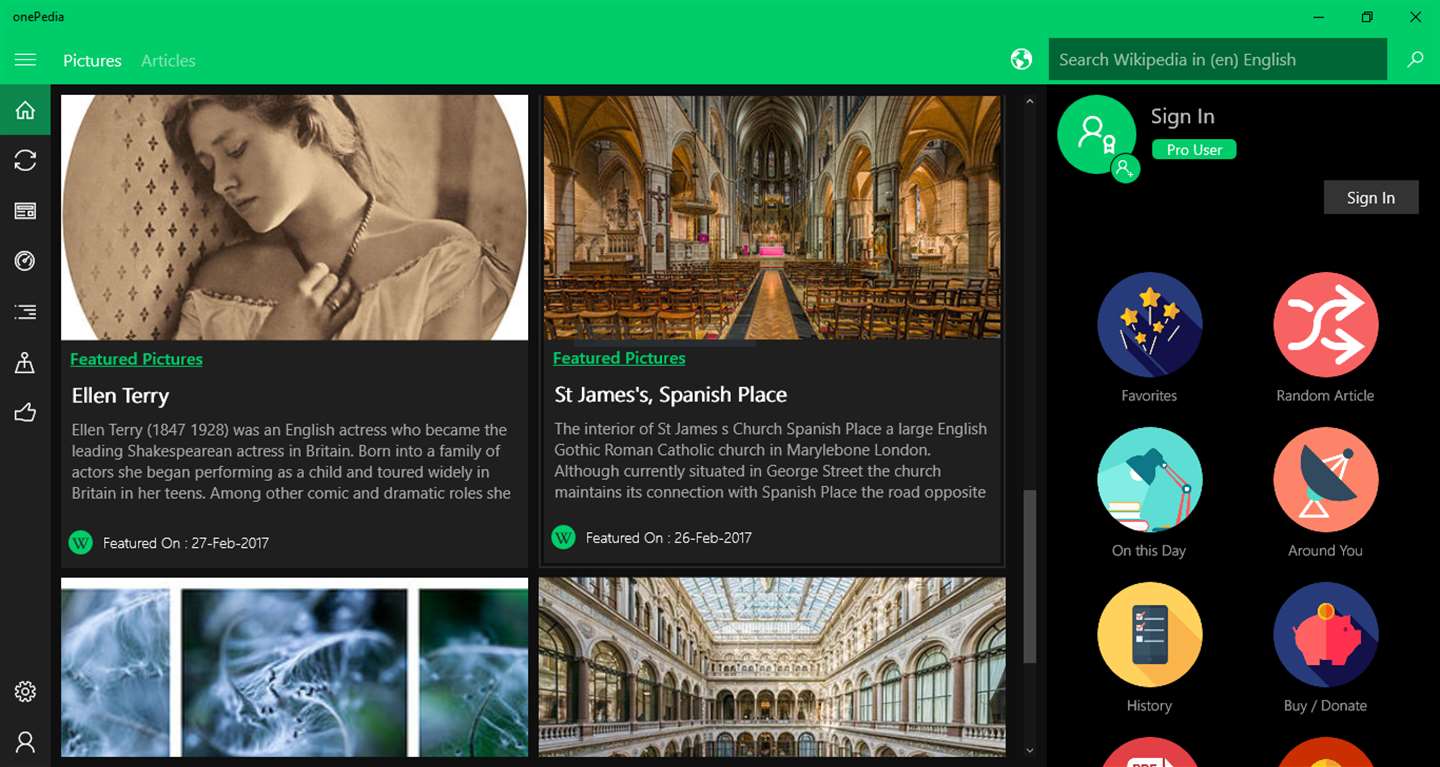Go to Home in sidebar
The image size is (1440, 767).
[x=25, y=110]
